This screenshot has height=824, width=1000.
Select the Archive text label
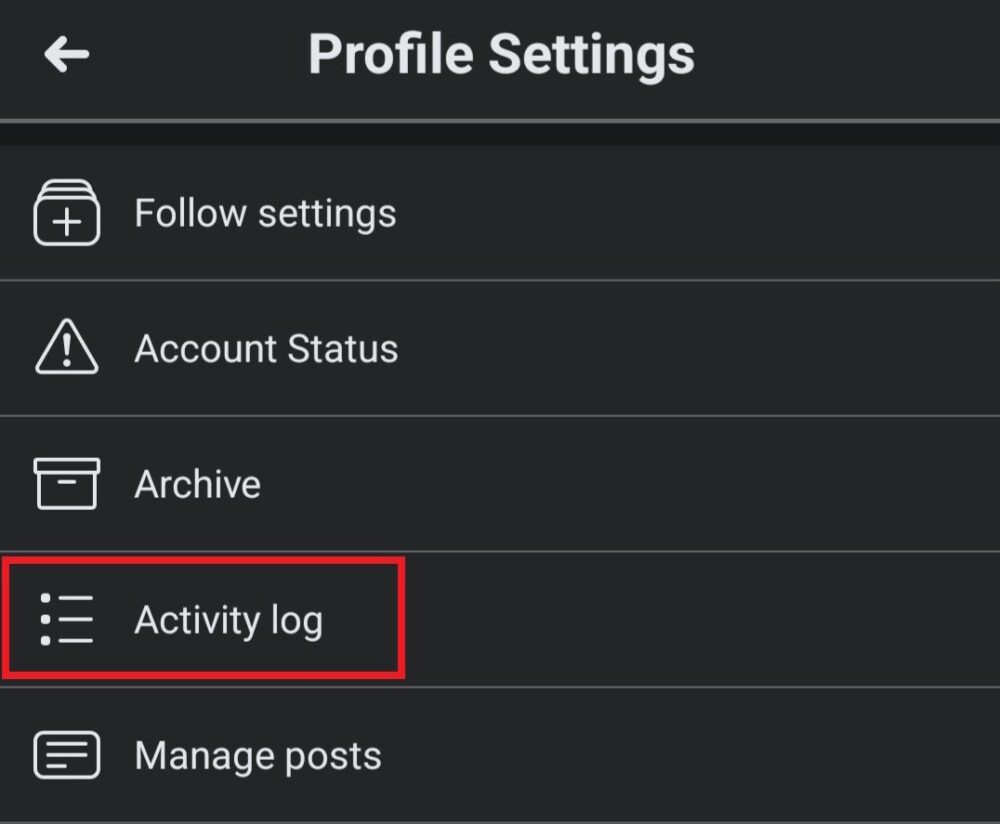tap(198, 484)
